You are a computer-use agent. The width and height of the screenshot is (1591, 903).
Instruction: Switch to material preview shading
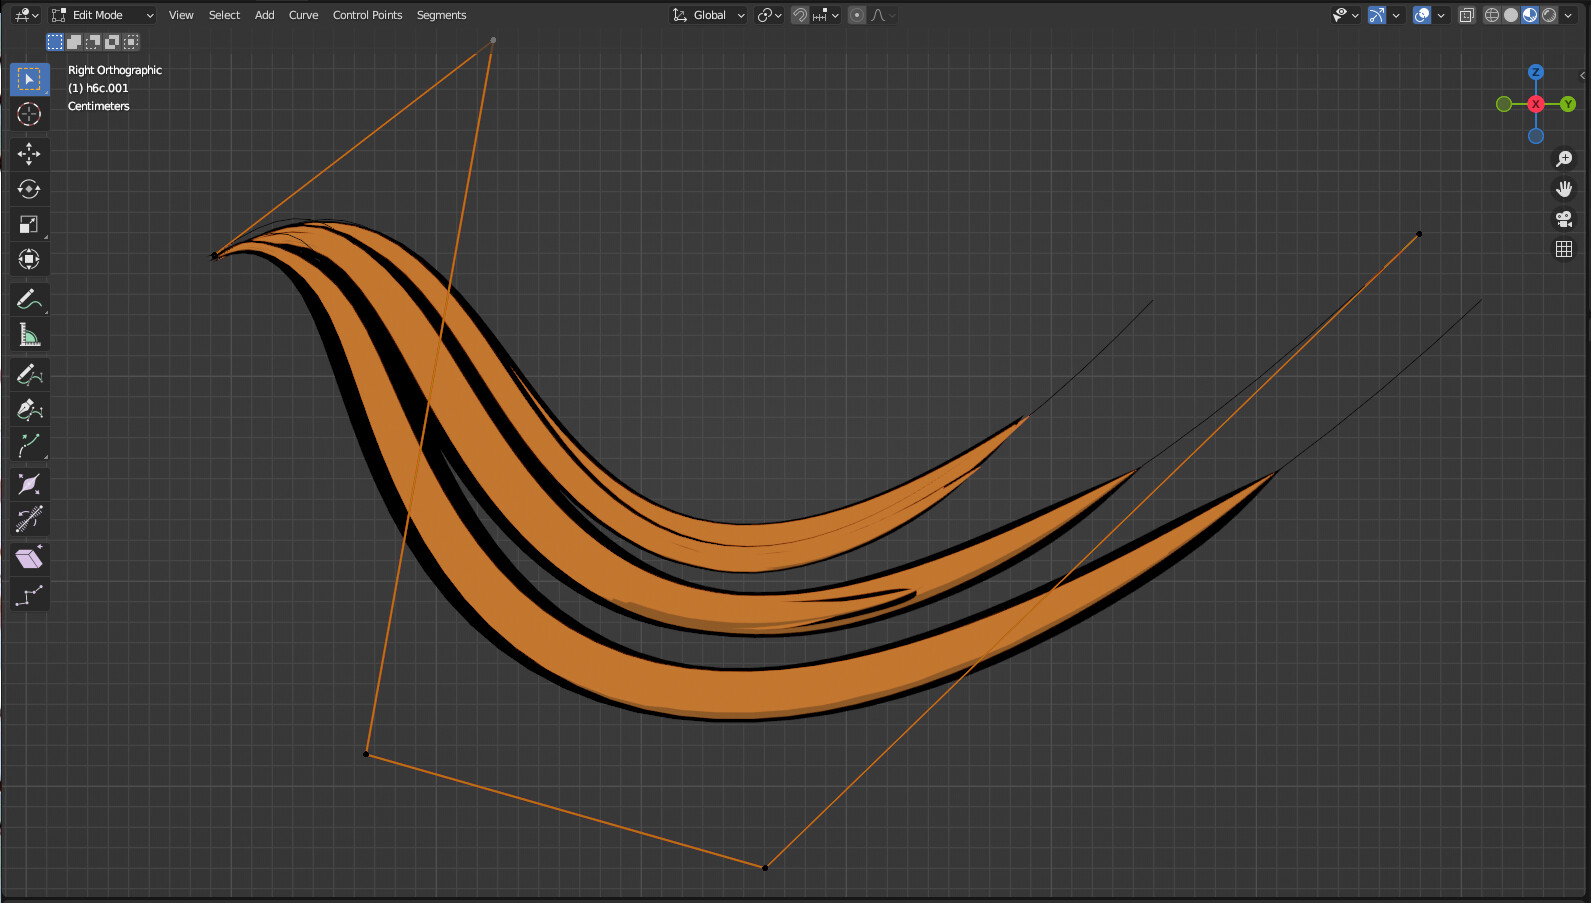1530,15
